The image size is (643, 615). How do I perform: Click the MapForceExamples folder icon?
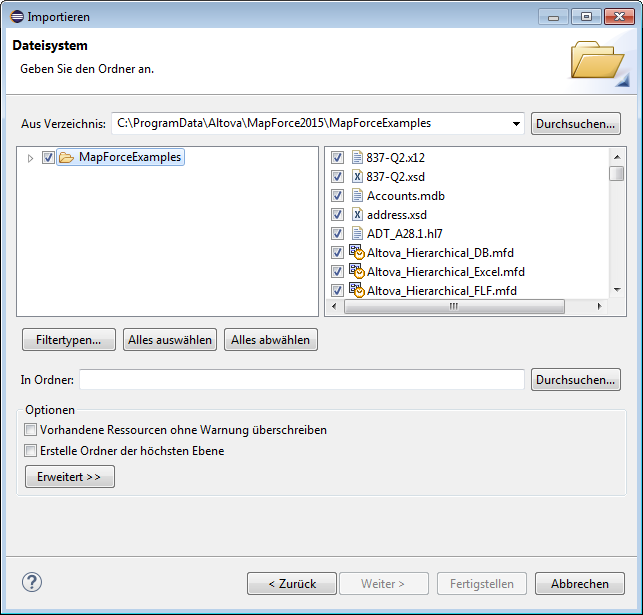point(66,157)
